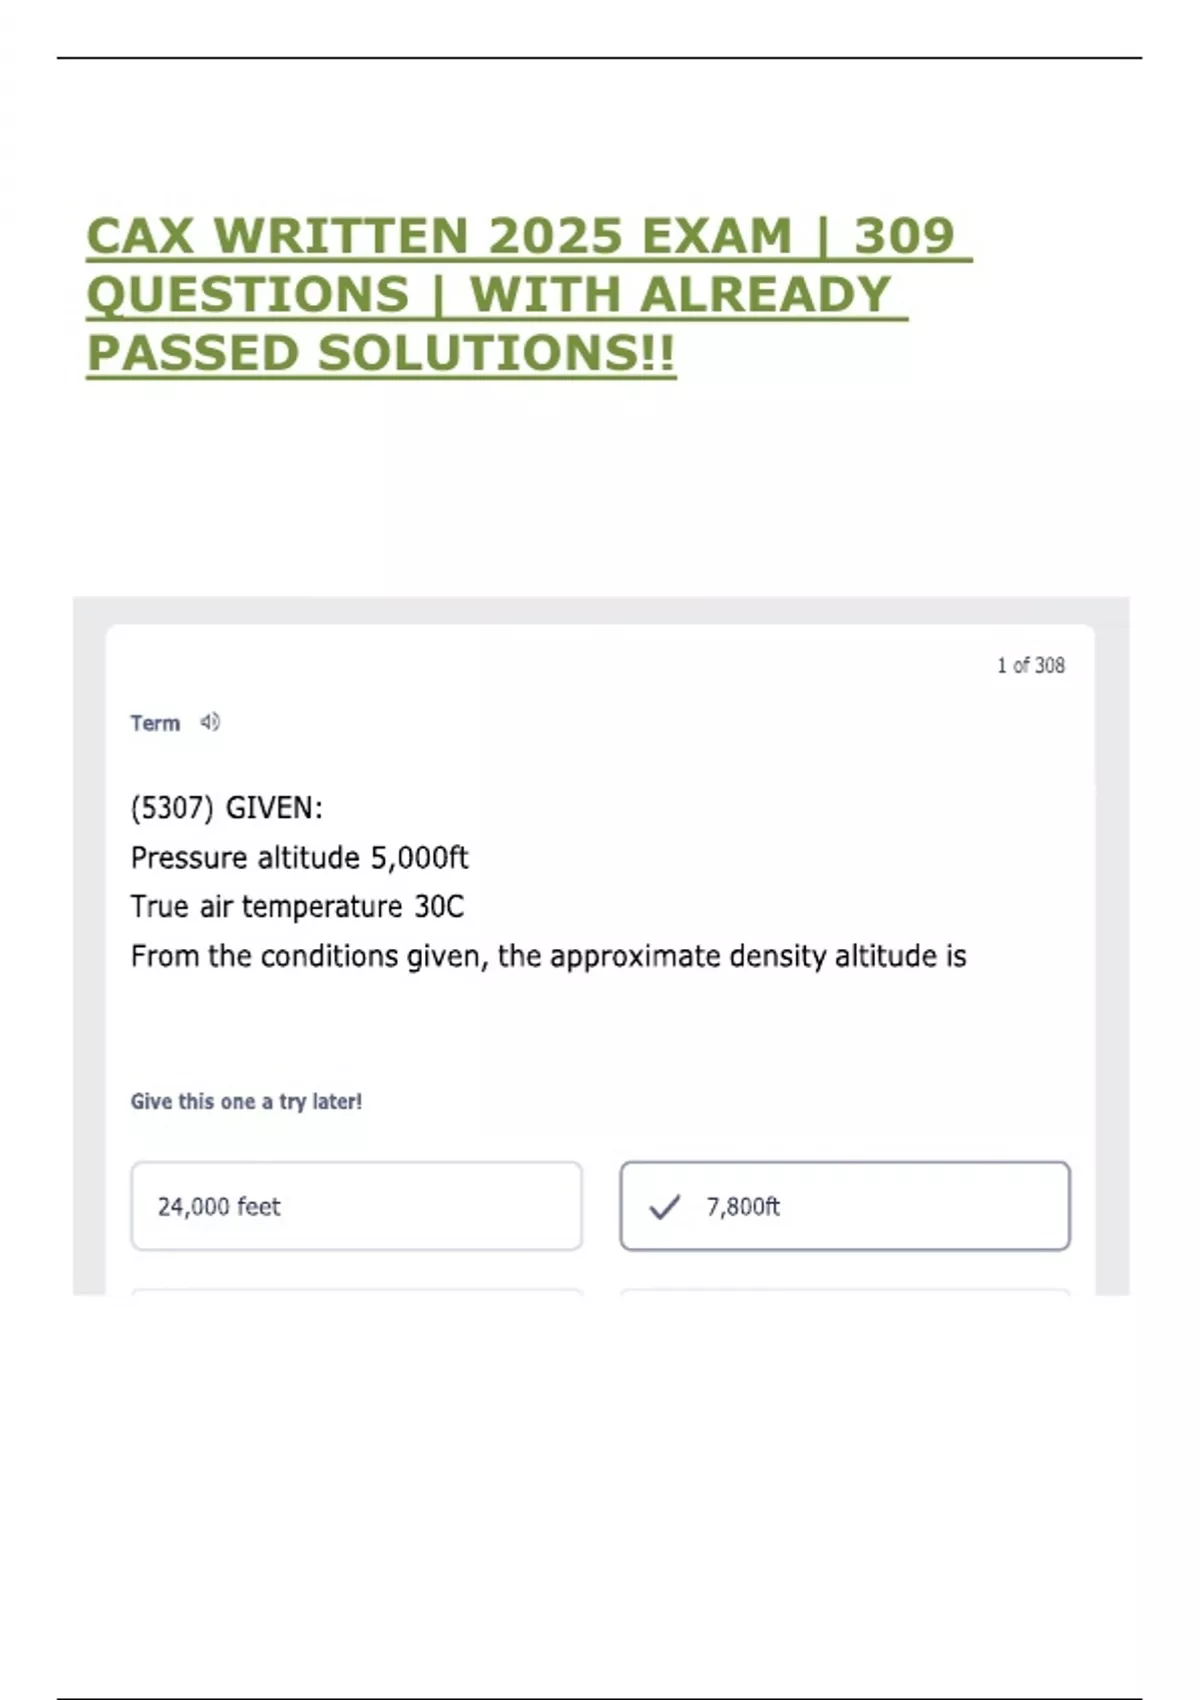Click the "Give this one a try later!" message
This screenshot has width=1200, height=1700.
246,1101
